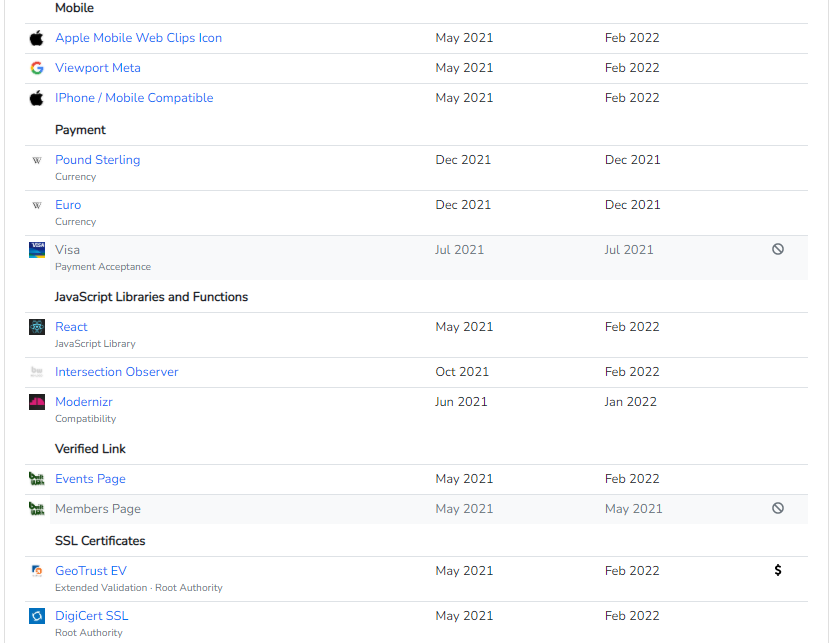Click the Mobile section heading
834x643 pixels.
tap(74, 8)
